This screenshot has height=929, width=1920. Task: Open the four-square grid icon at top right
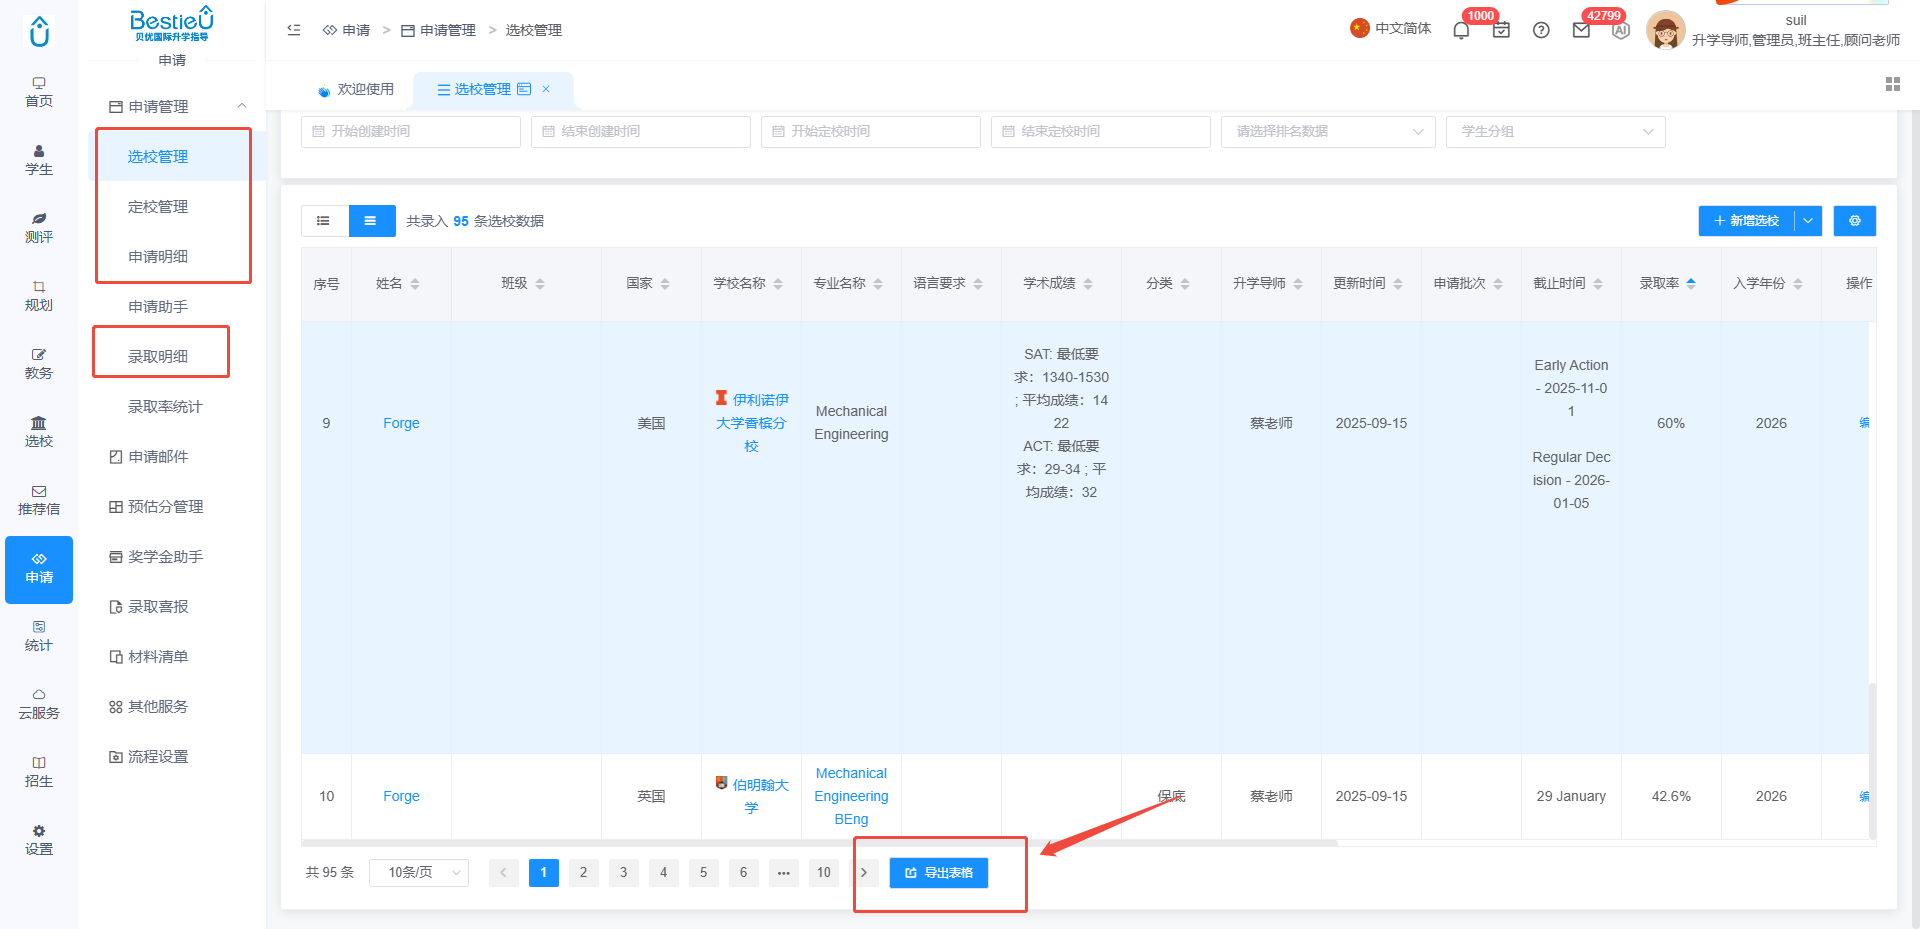(x=1892, y=84)
